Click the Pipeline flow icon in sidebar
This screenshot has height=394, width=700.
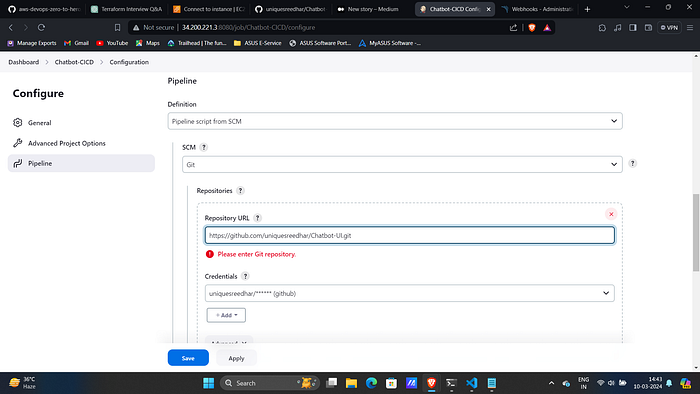17,163
